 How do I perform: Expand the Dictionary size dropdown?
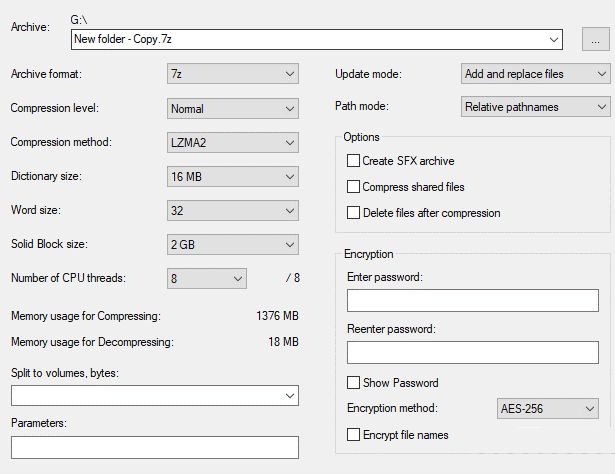pyautogui.click(x=232, y=177)
